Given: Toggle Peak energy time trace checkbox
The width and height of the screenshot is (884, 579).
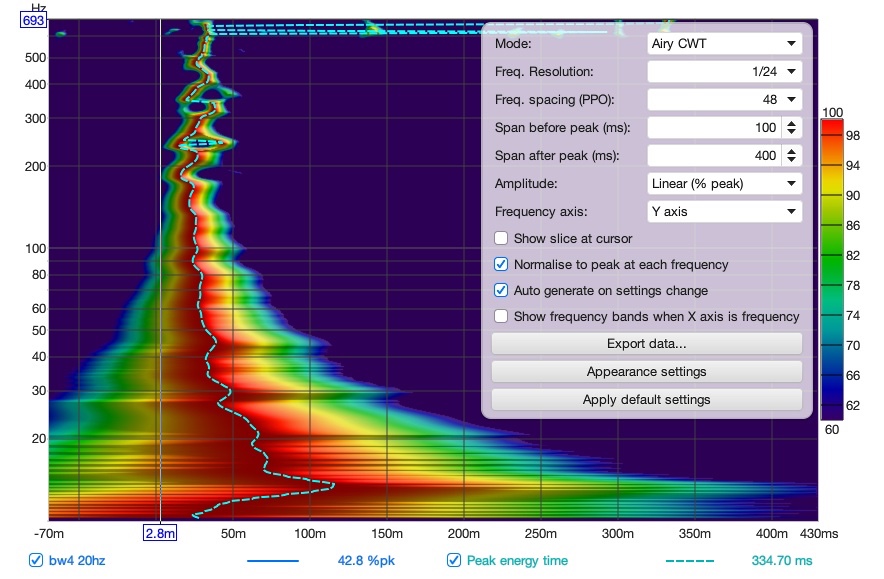Looking at the screenshot, I should tap(453, 560).
